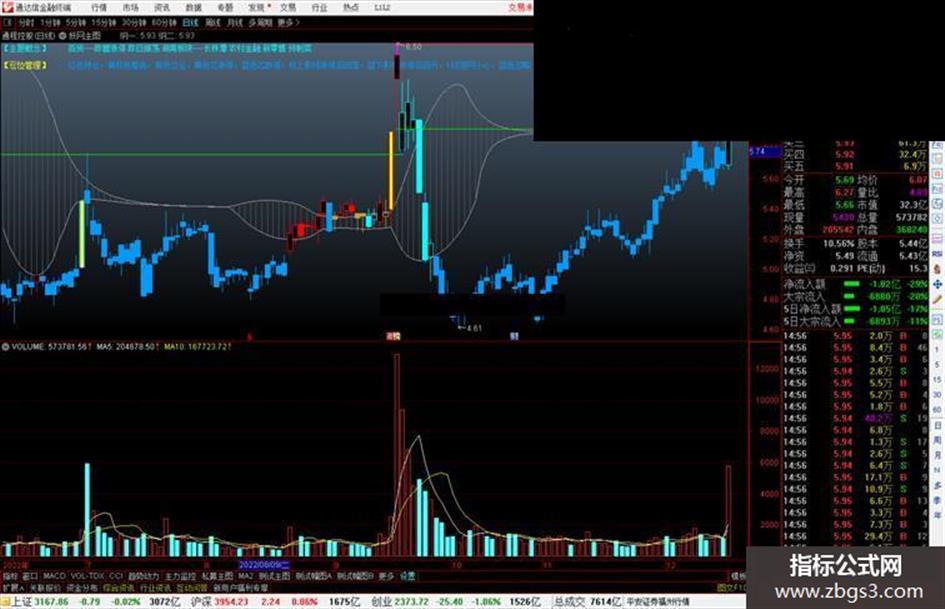Screen dimensions: 945x609
Task: Click the 净流入额 row in quote panel
Action: pyautogui.click(x=855, y=283)
